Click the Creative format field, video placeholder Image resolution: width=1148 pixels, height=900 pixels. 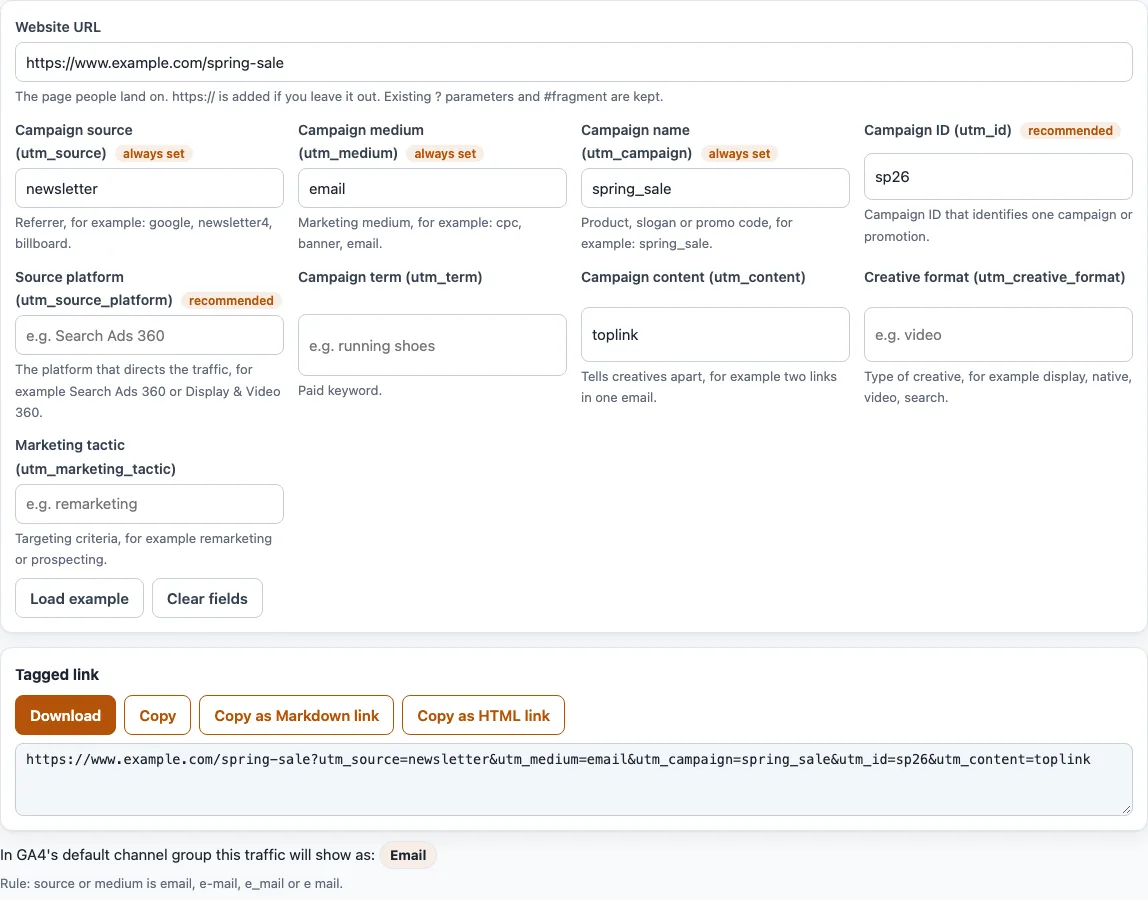click(998, 335)
